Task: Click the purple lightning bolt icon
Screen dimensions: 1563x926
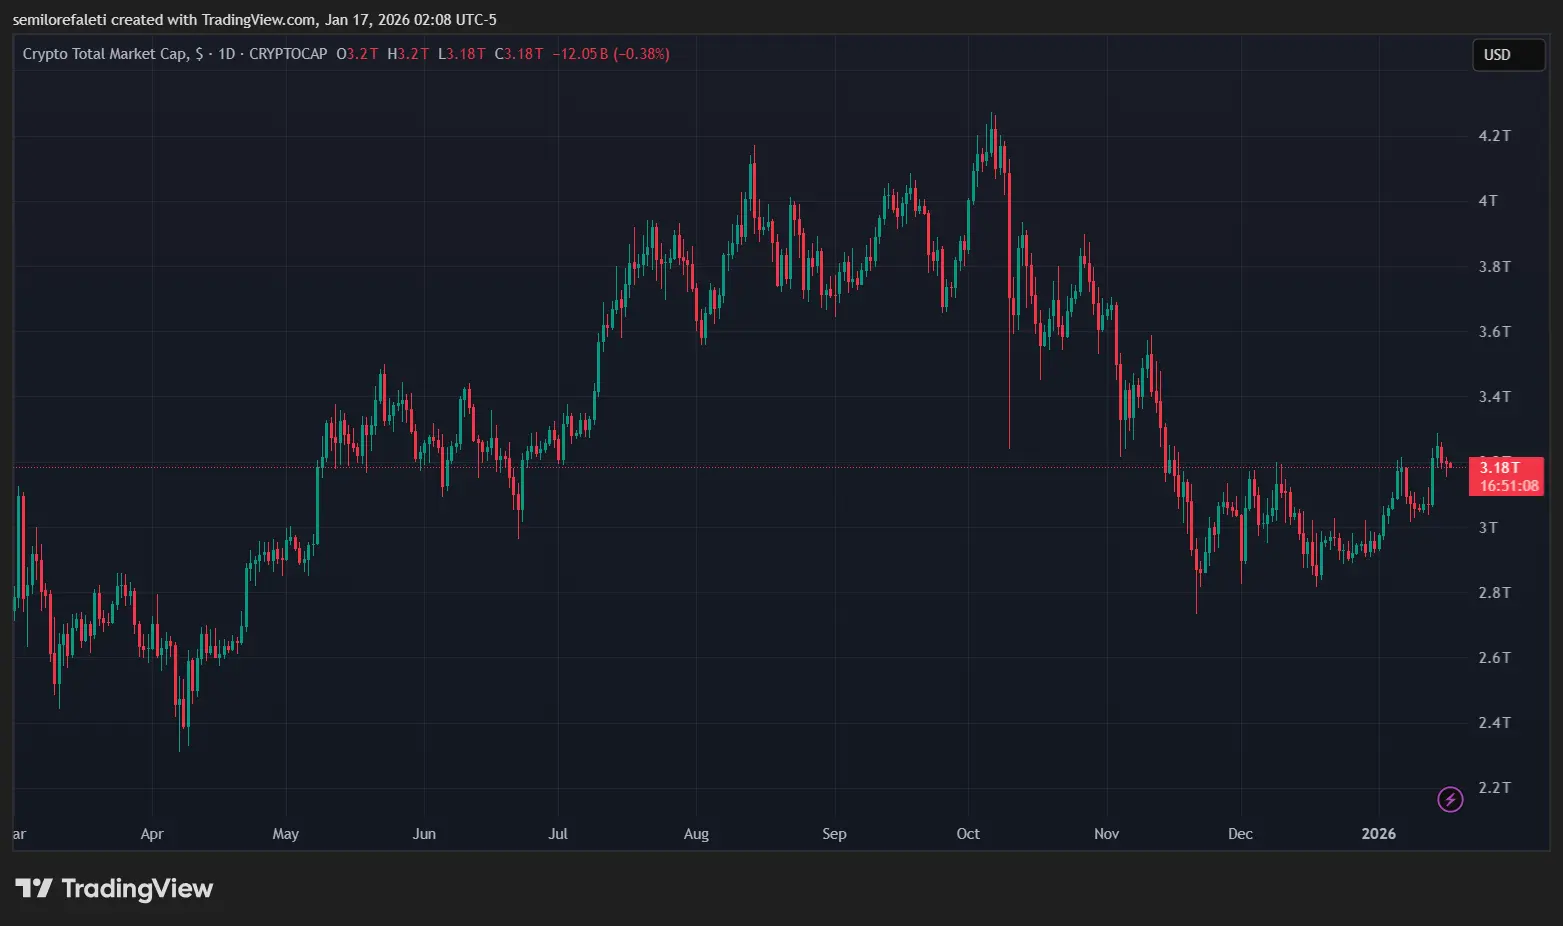Action: [x=1450, y=799]
